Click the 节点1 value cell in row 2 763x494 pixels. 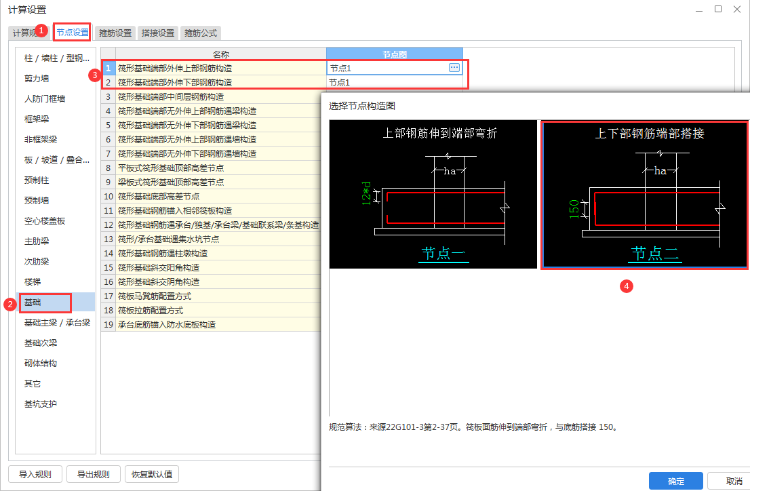pyautogui.click(x=395, y=82)
